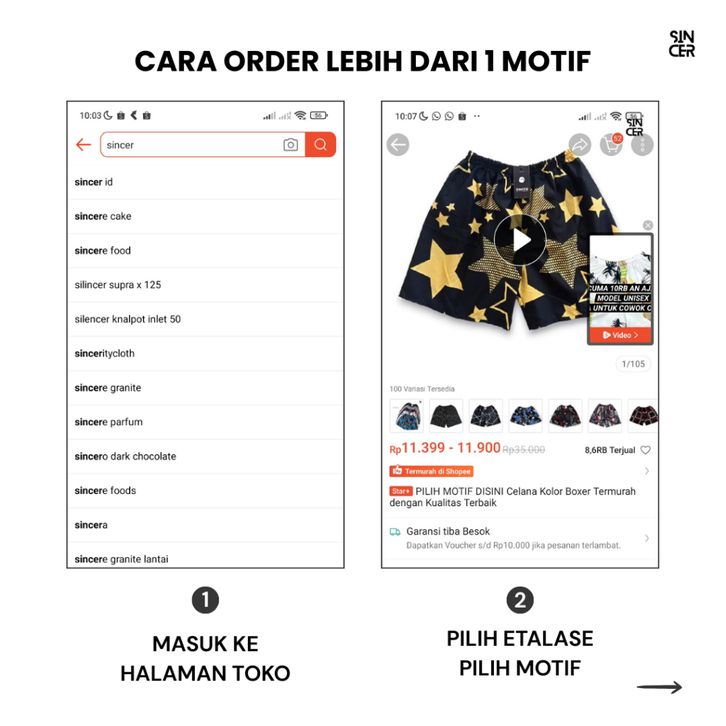Toggle the heart favorite icon
726x726 pixels.
(x=645, y=450)
